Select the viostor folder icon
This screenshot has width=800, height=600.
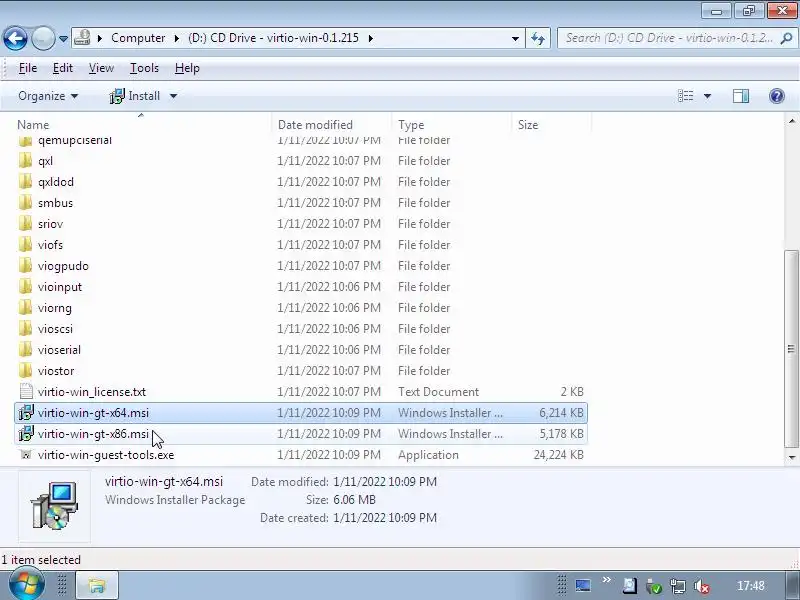pos(25,370)
